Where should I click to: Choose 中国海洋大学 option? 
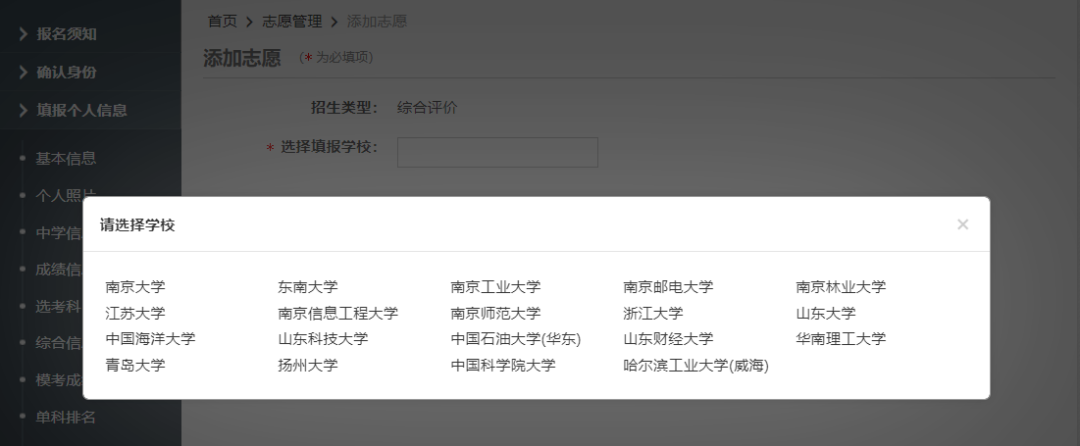pos(150,339)
